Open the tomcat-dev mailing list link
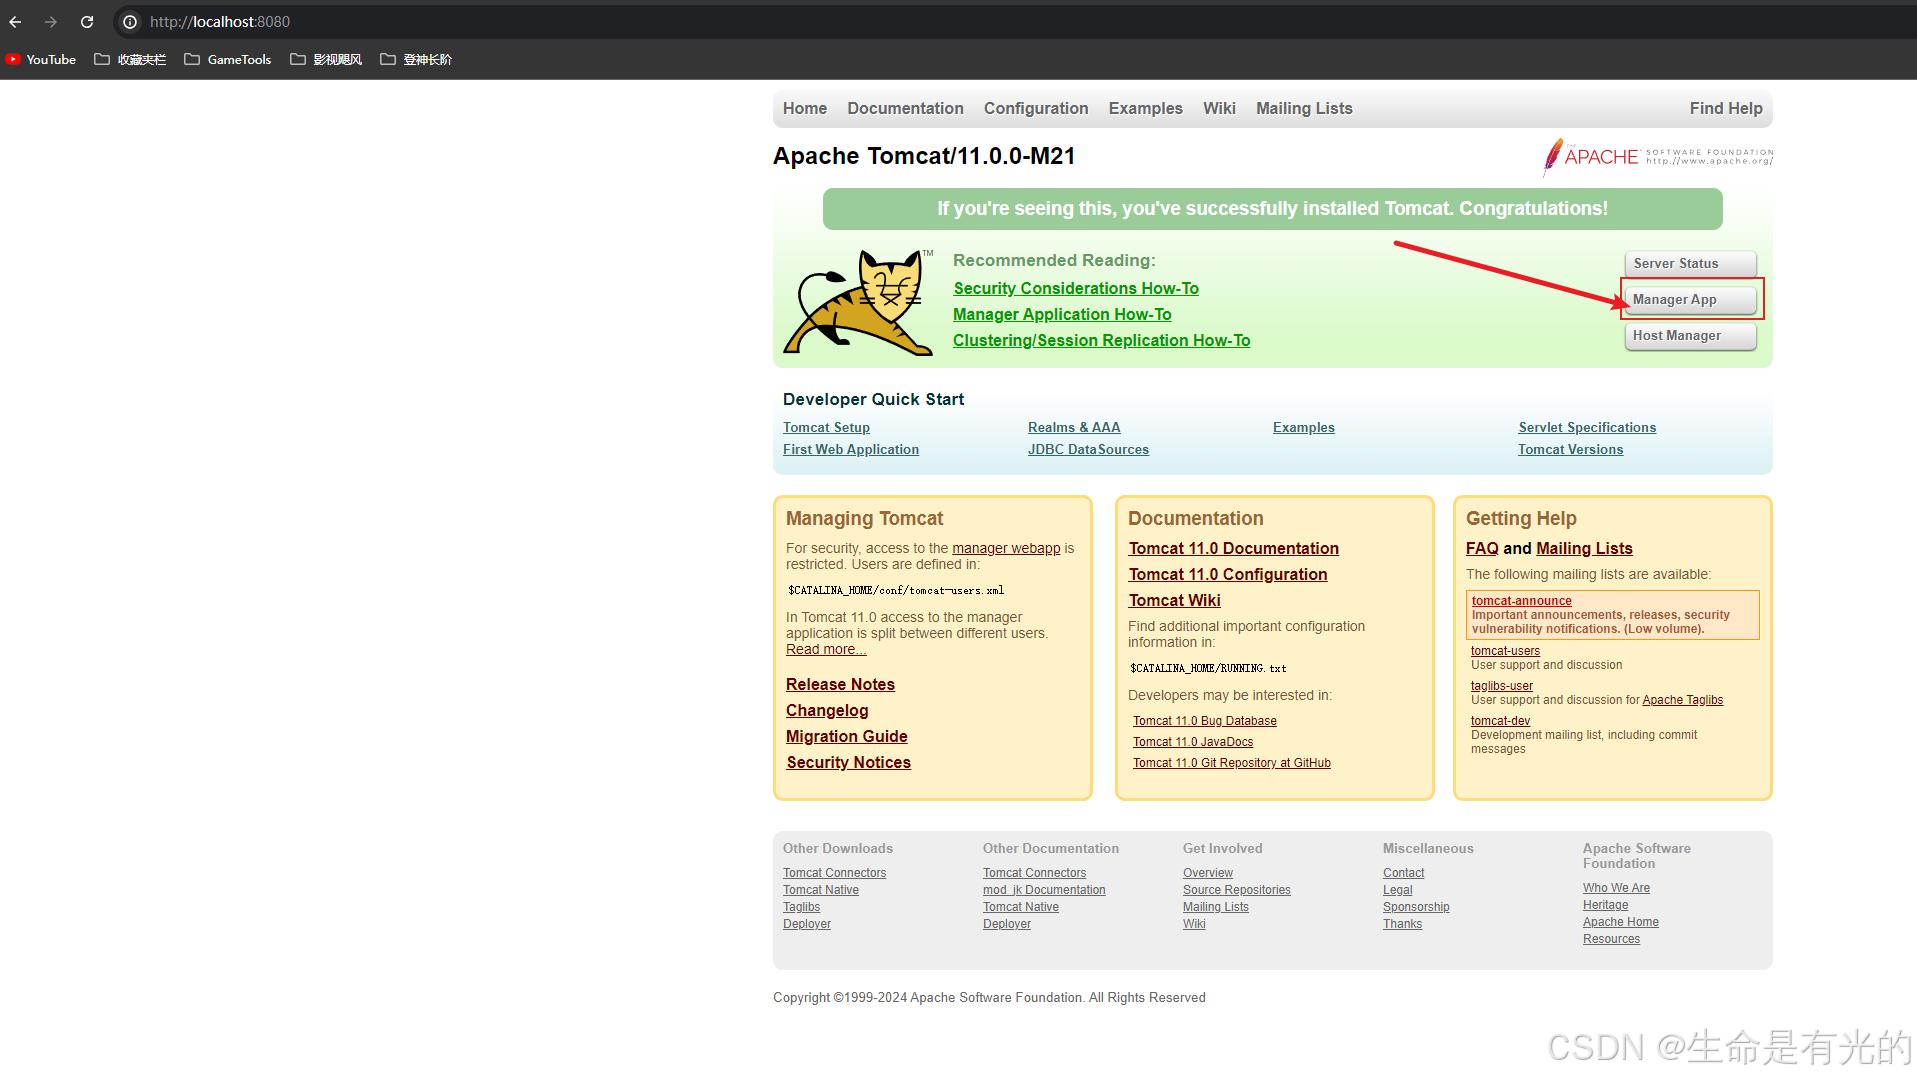Image resolution: width=1917 pixels, height=1079 pixels. [x=1500, y=721]
